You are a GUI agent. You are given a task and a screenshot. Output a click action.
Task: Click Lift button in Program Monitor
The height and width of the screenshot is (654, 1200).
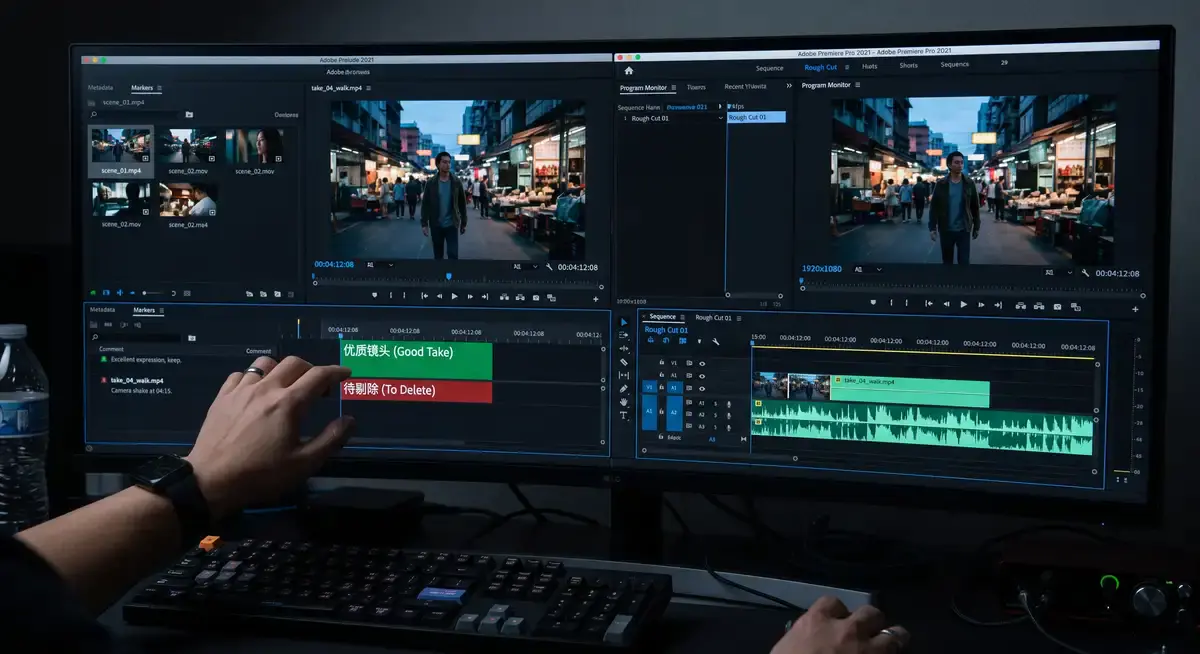(x=1021, y=306)
